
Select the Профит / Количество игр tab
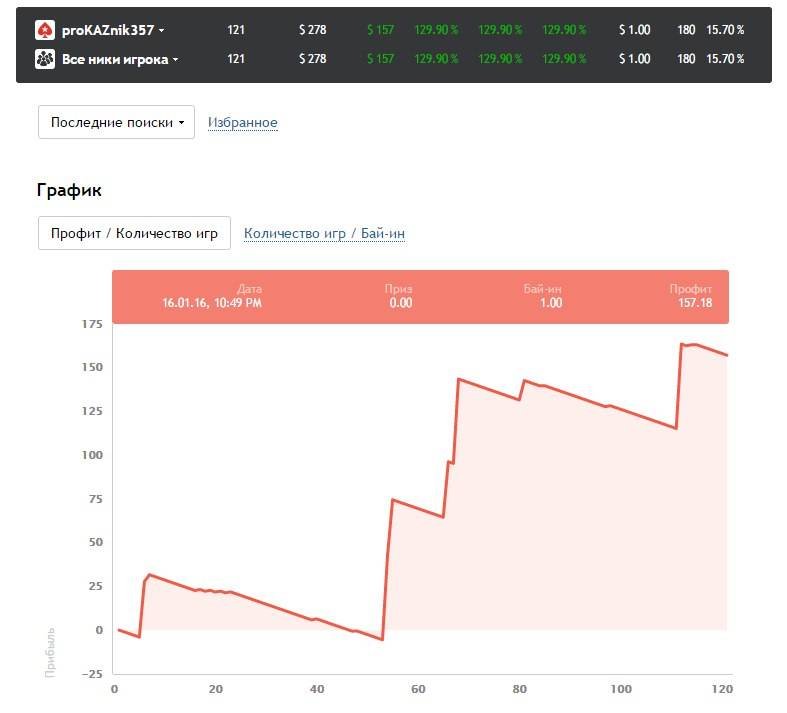pos(134,233)
